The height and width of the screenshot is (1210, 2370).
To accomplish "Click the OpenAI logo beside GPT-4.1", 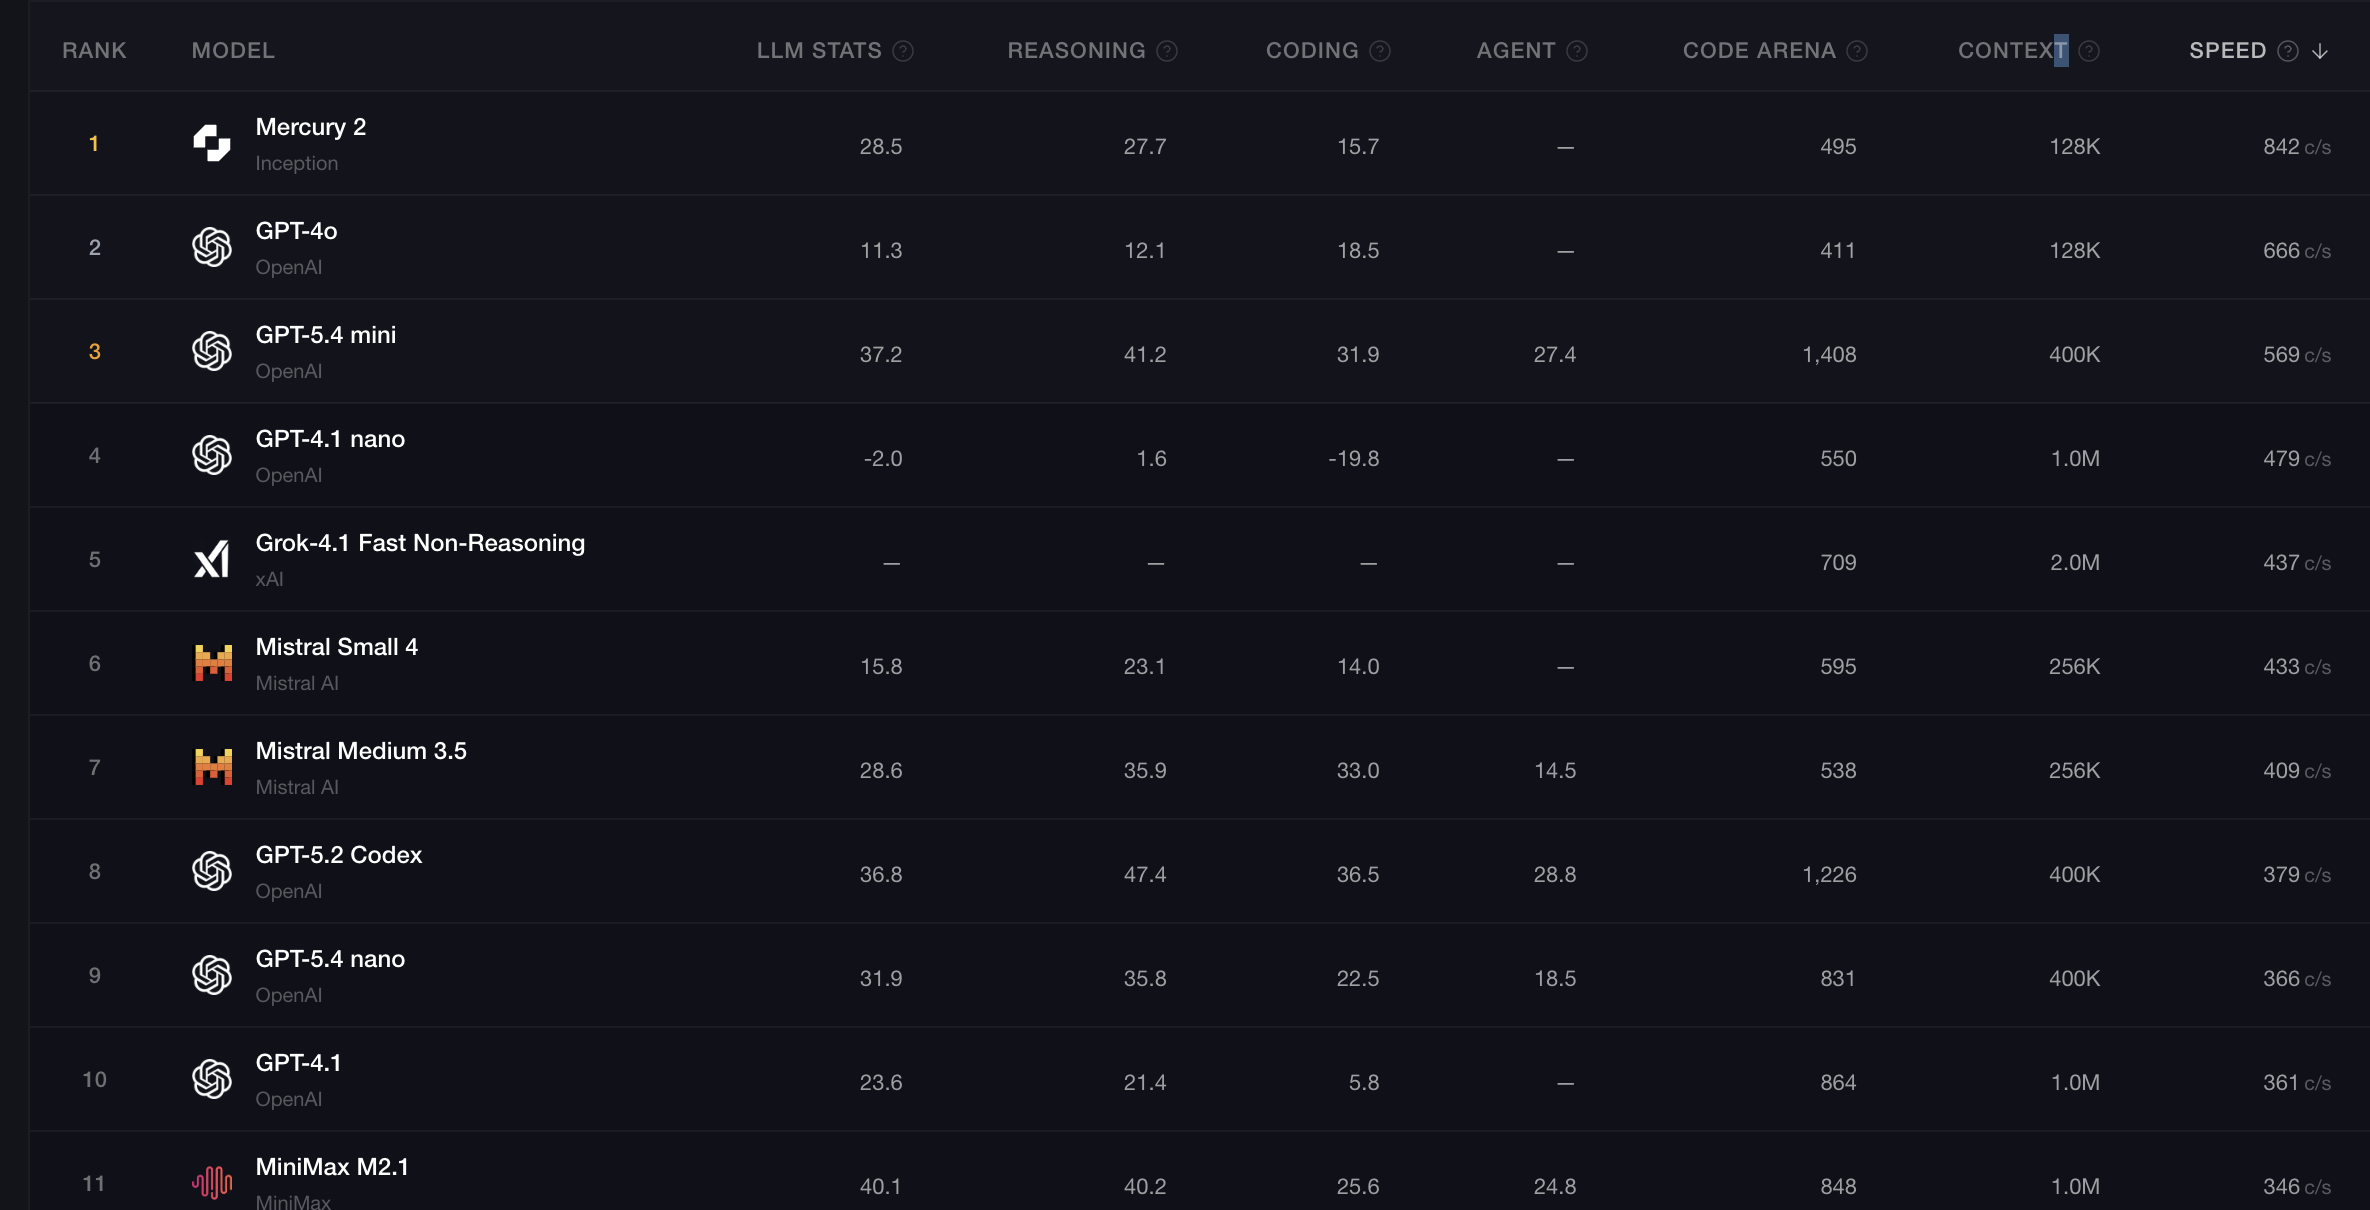I will point(212,1079).
